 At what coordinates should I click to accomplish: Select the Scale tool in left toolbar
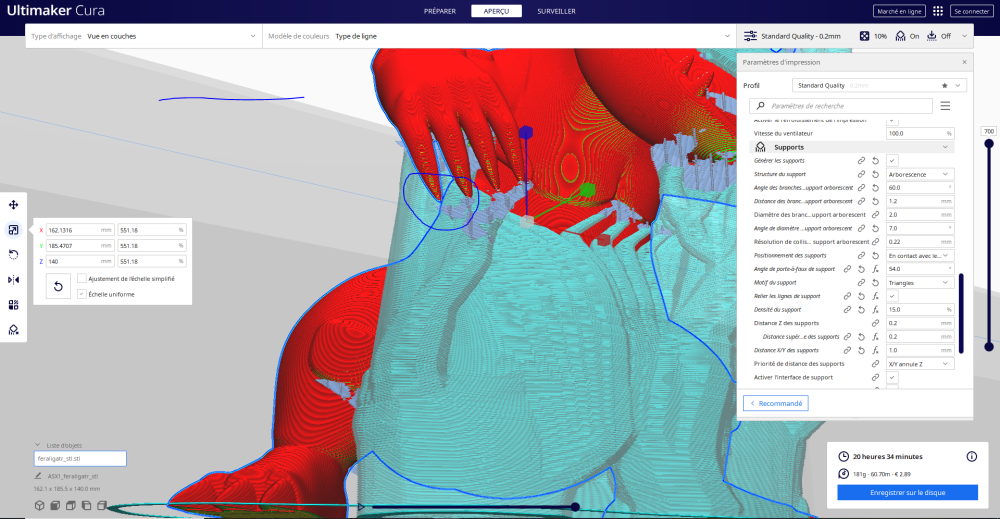pos(13,230)
